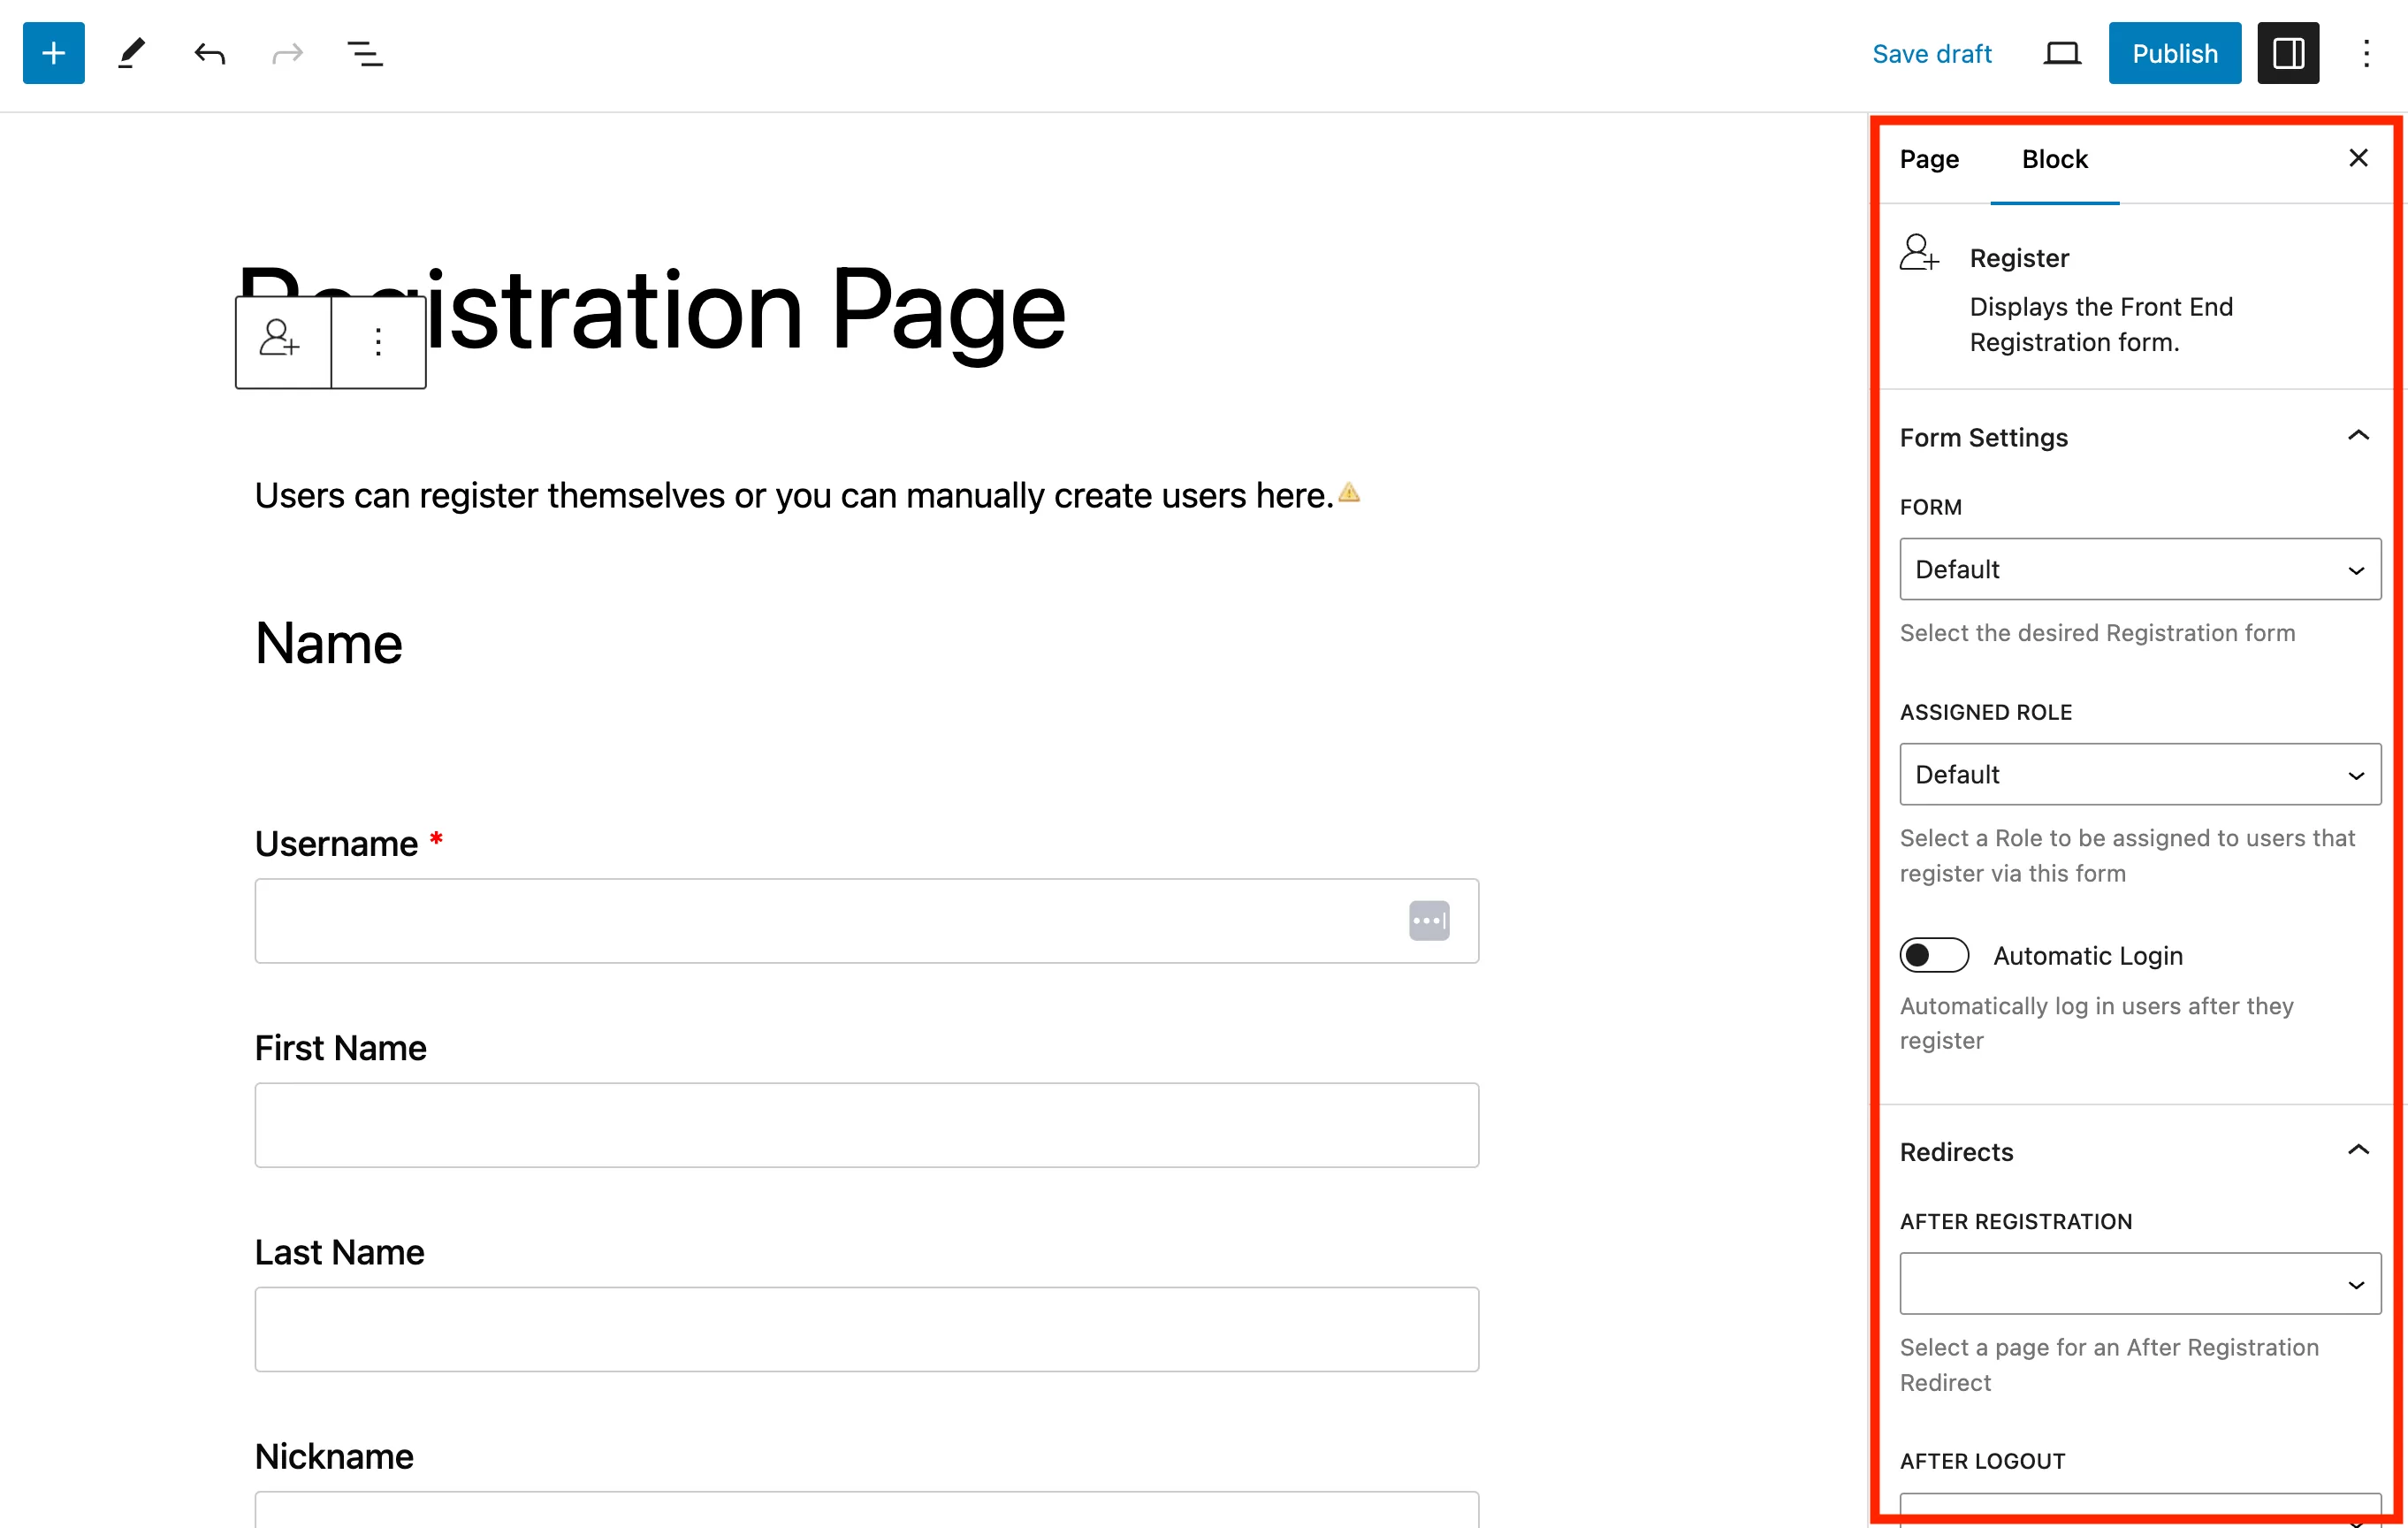Click 'Select a page for an After Registration Redirect'
Screen dimensions: 2408x1528
tap(2109, 1365)
